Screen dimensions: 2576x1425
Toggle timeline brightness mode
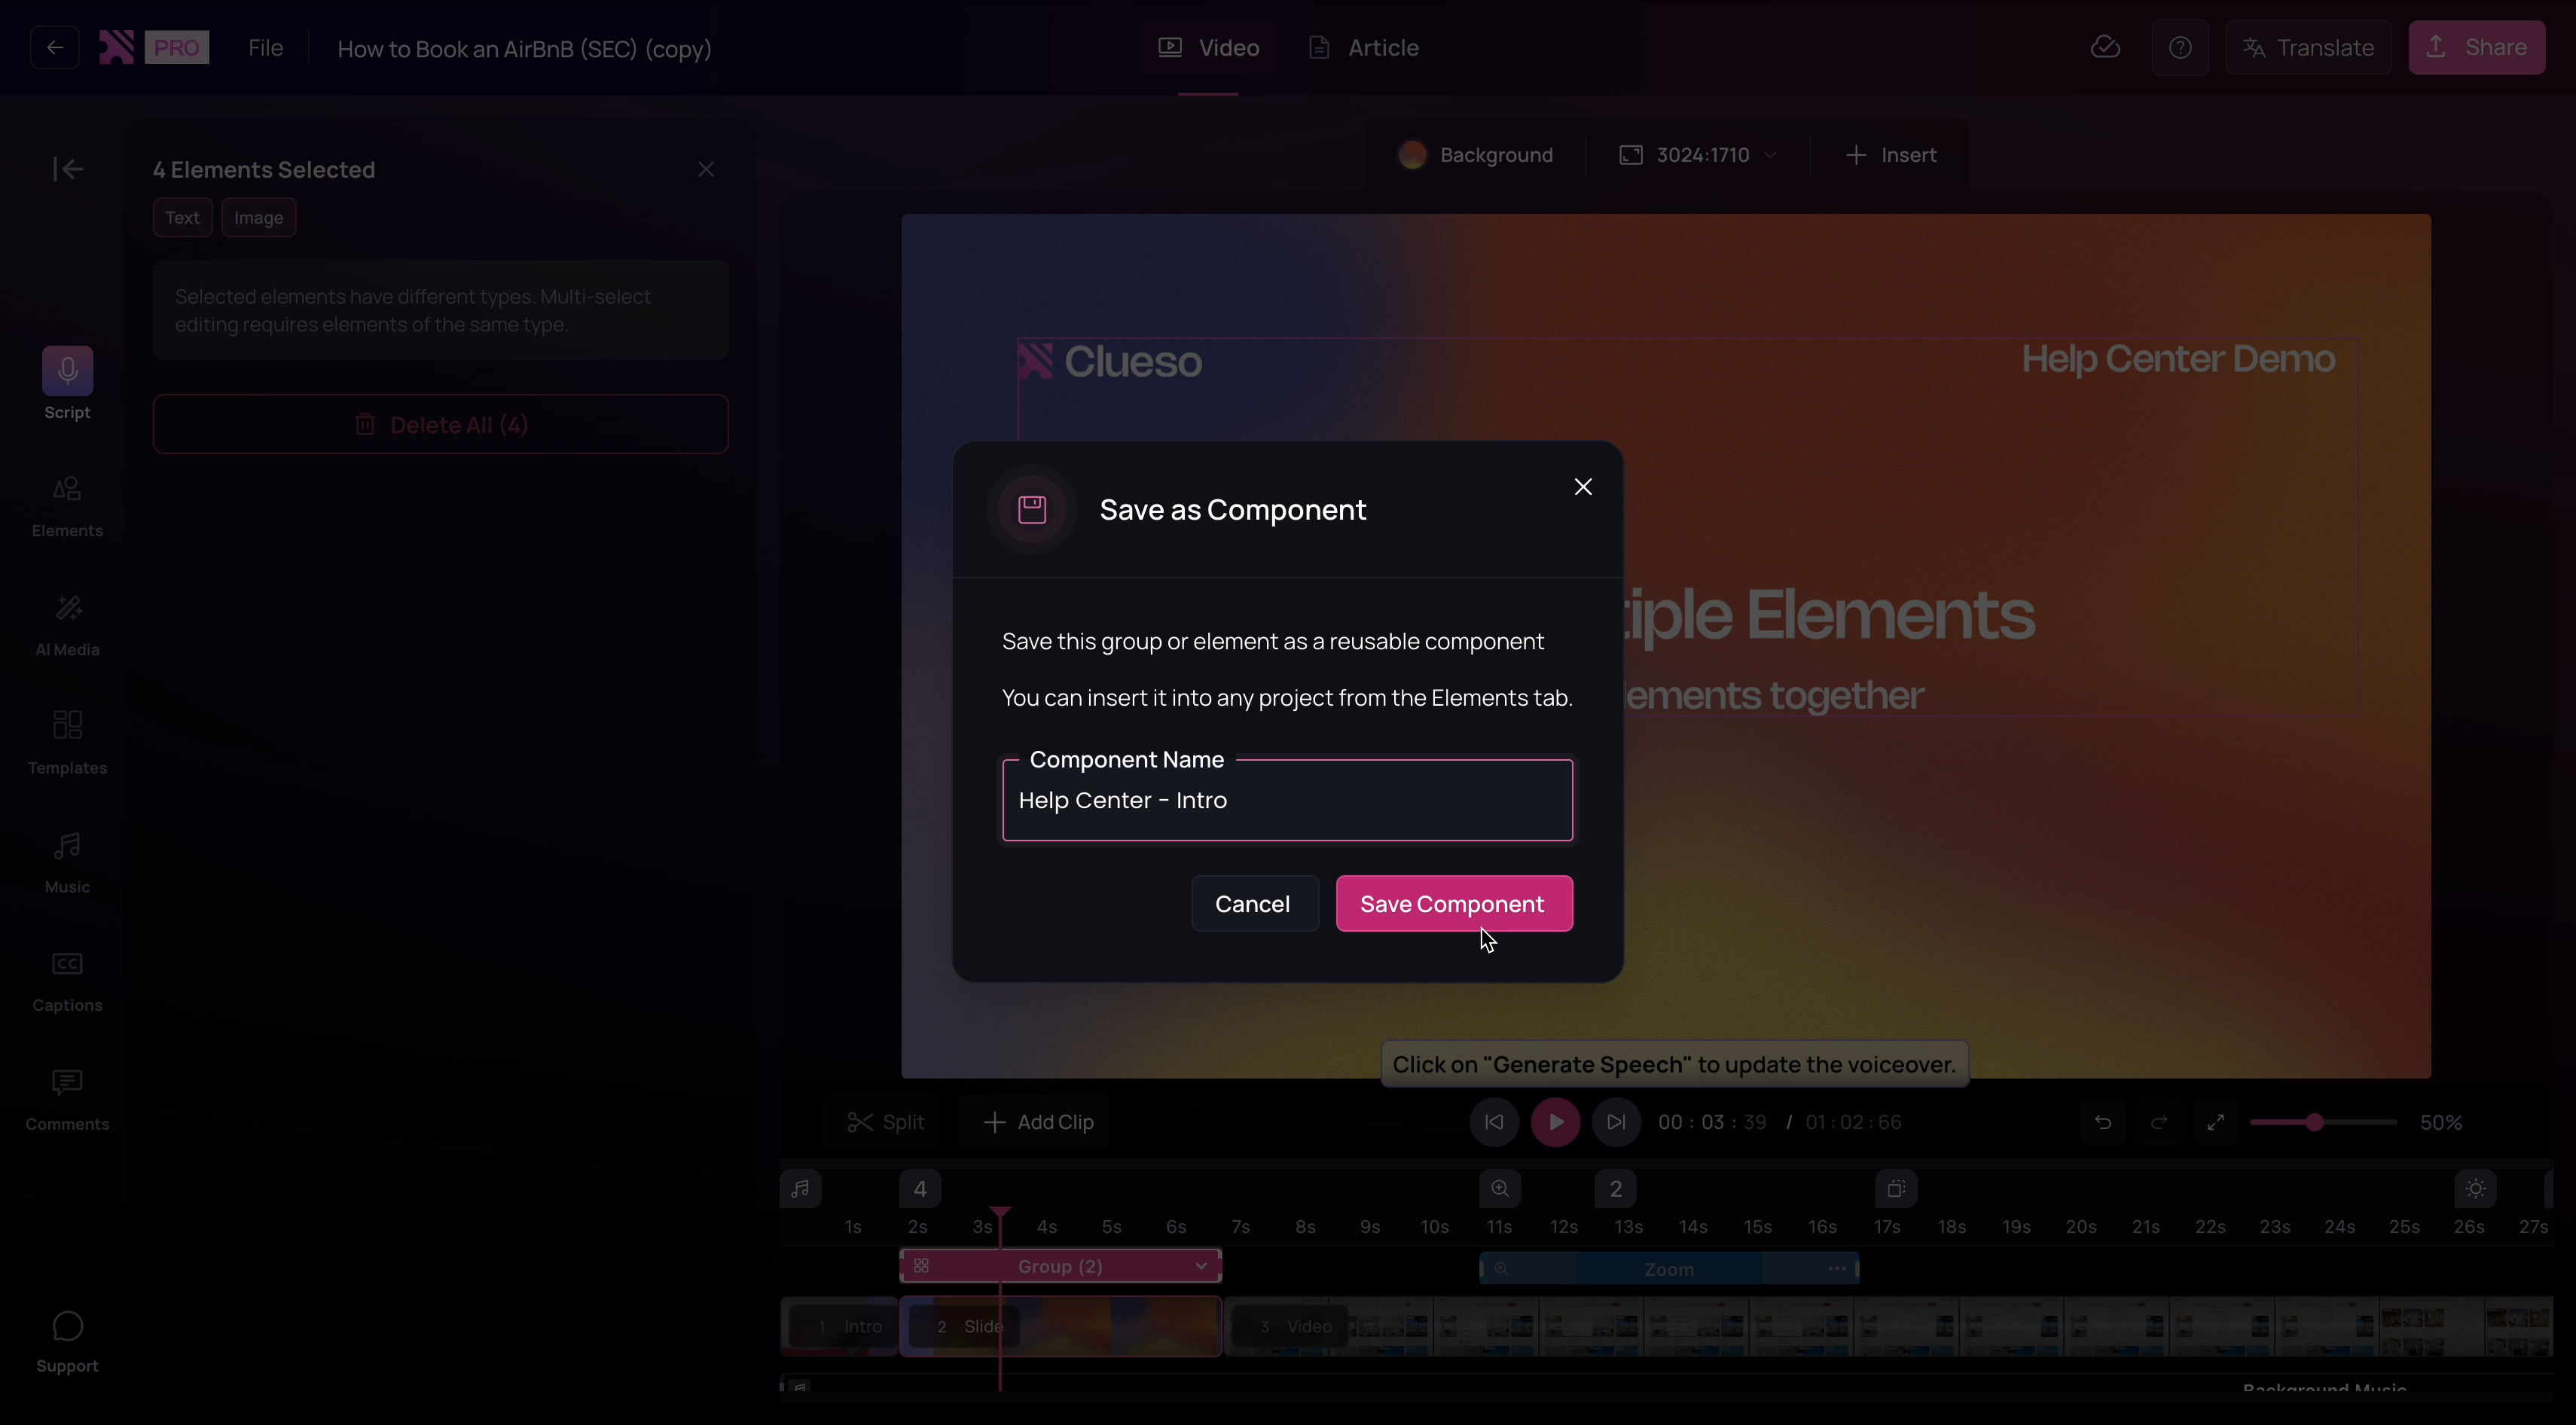point(2474,1189)
